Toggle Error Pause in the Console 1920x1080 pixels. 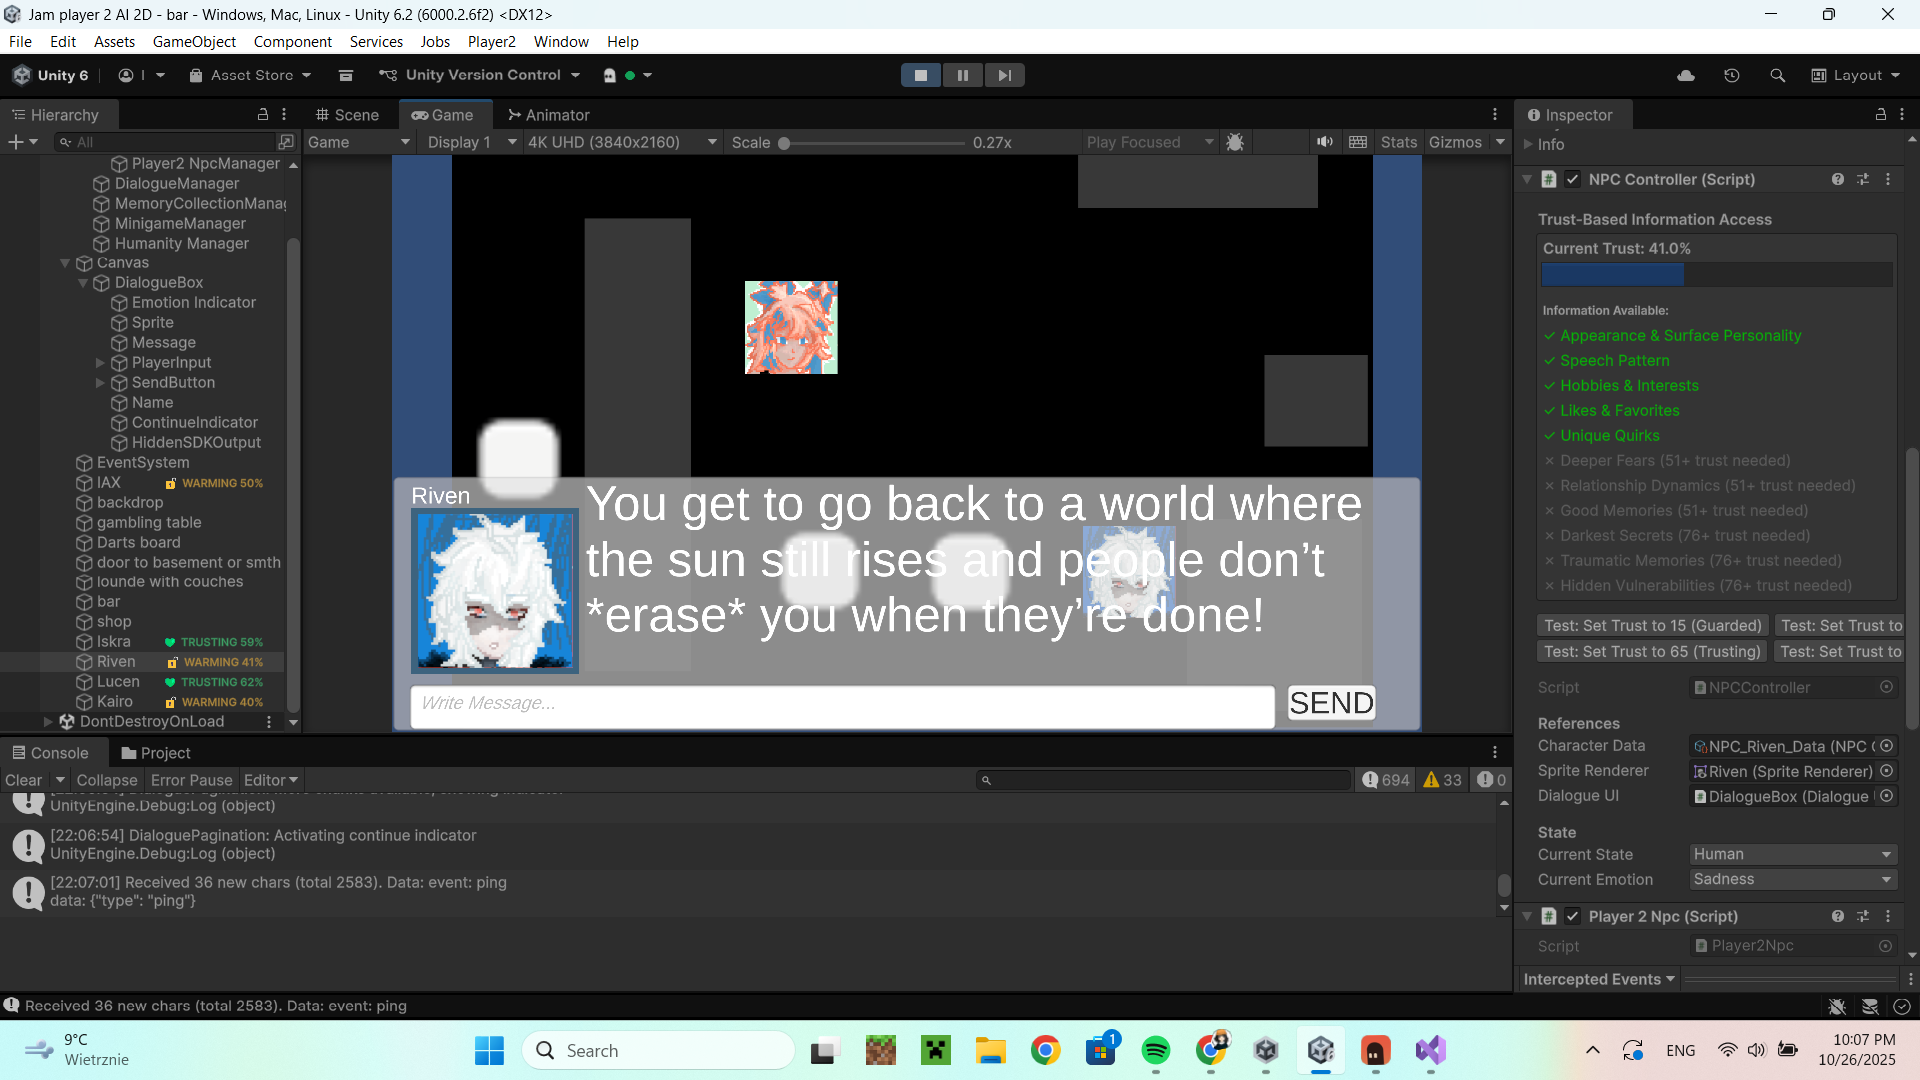191,780
